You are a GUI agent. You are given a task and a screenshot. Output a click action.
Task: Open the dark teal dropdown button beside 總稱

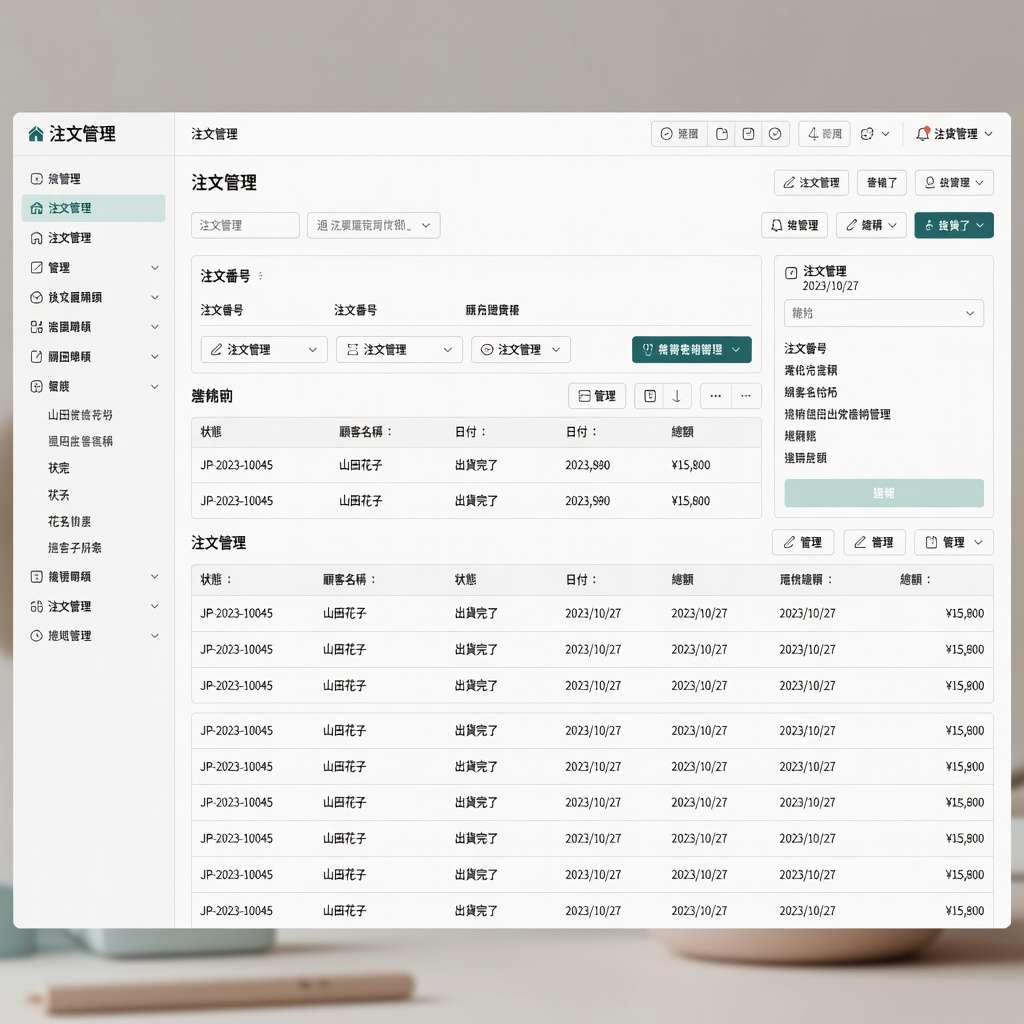pos(953,225)
